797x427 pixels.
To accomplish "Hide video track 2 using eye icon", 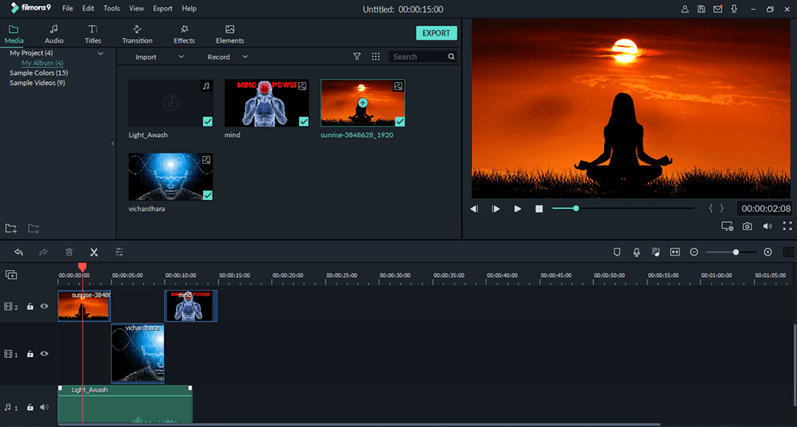I will (x=45, y=307).
